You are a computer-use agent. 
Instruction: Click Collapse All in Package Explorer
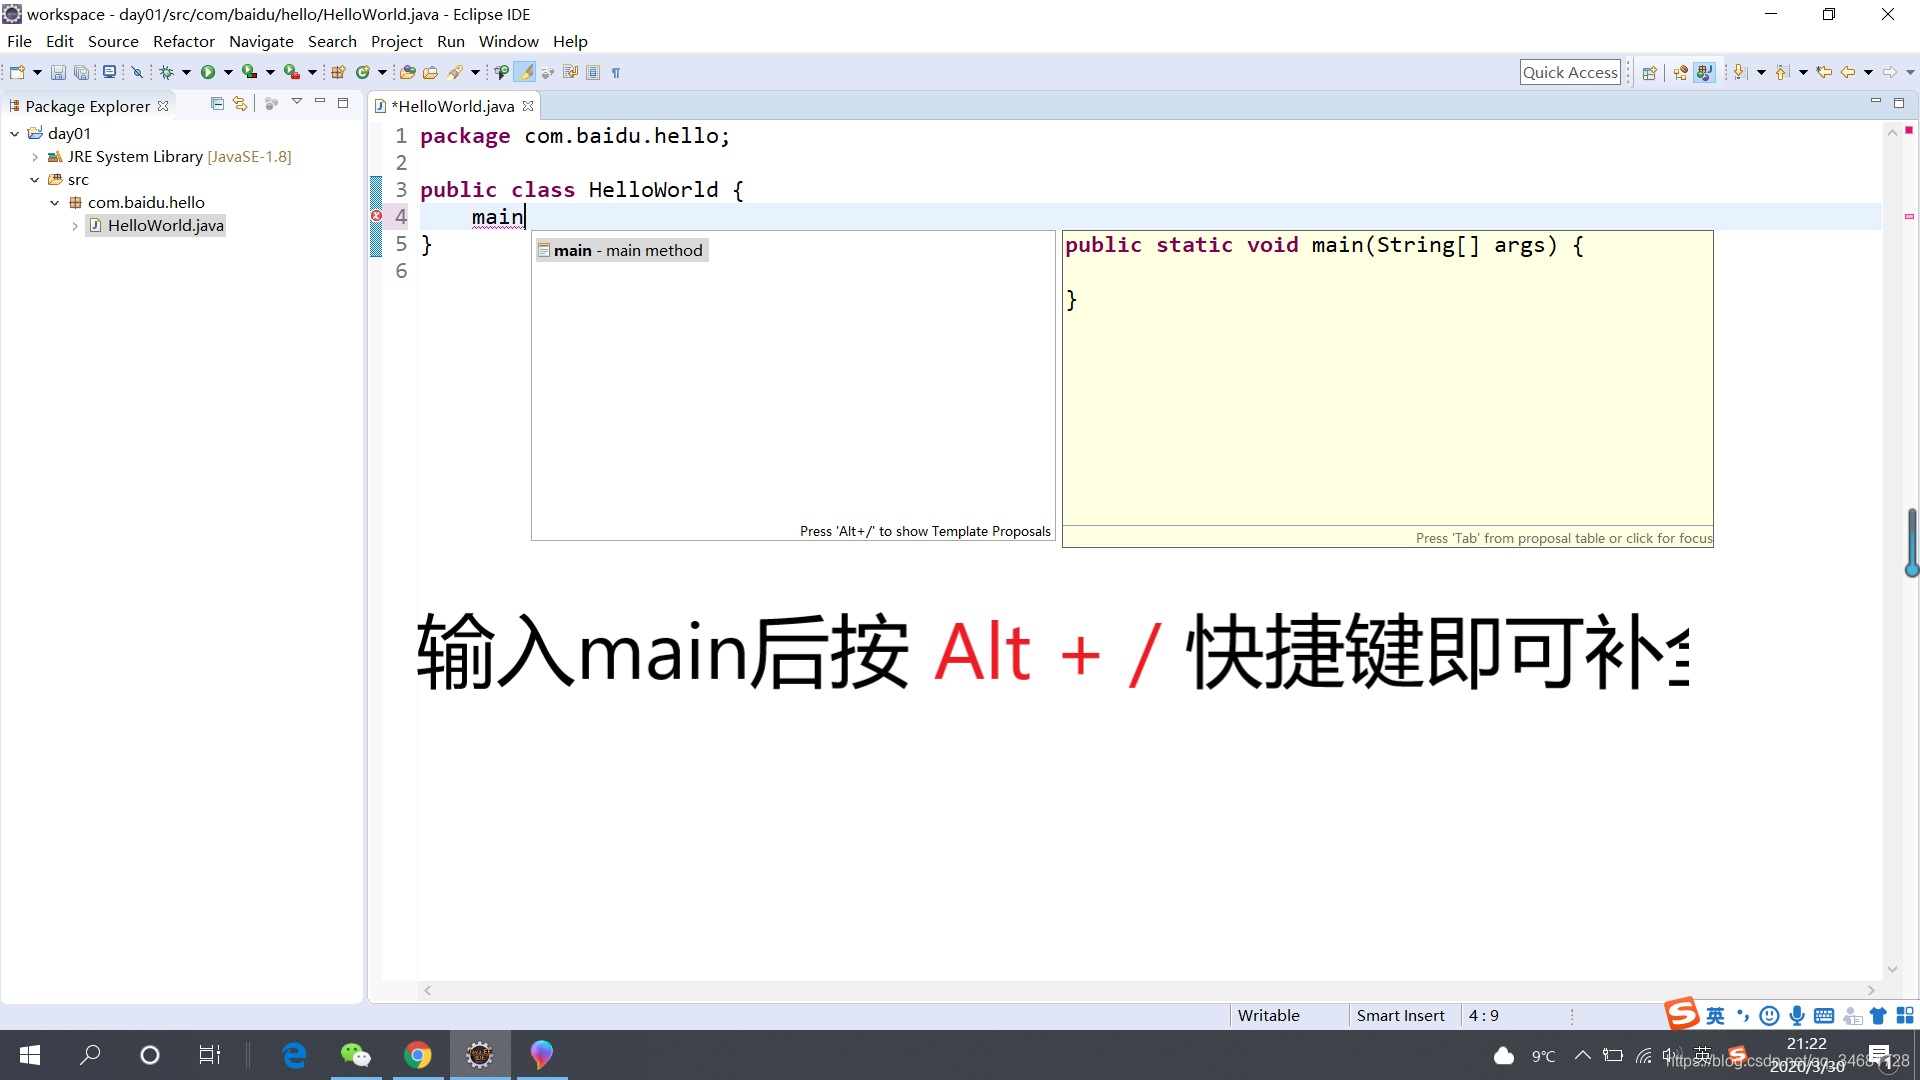[x=217, y=103]
